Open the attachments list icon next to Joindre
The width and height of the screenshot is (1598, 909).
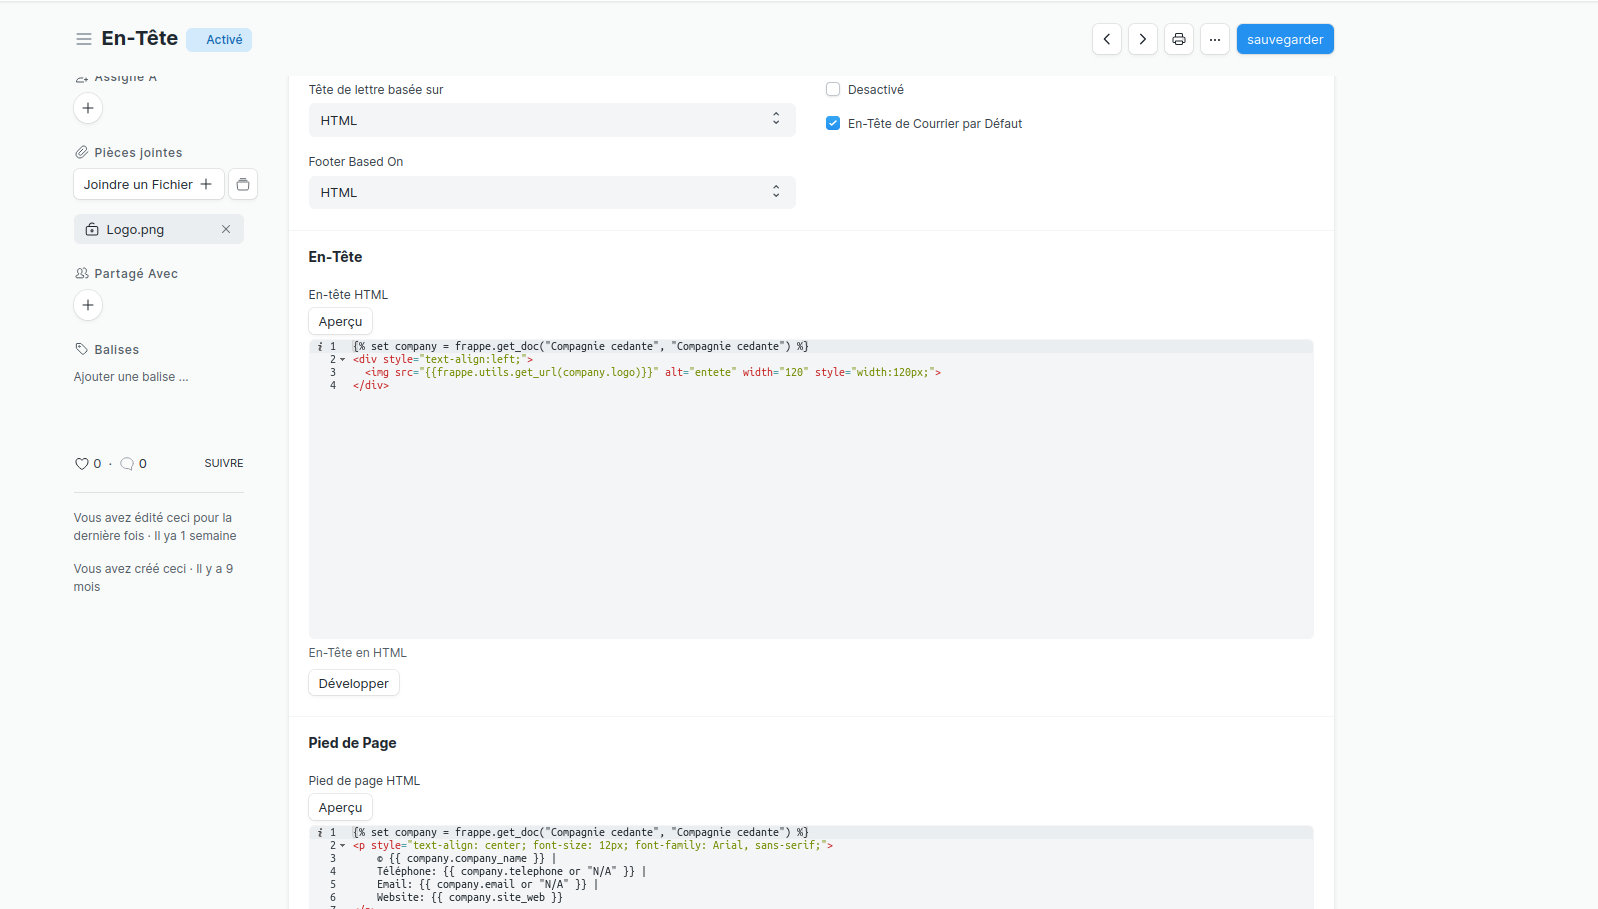tap(243, 184)
